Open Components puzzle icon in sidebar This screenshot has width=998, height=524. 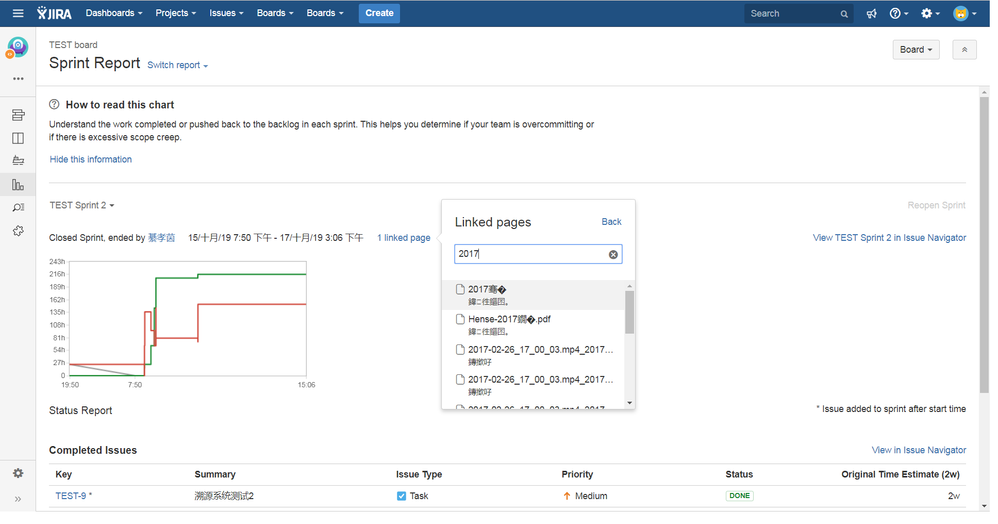tap(18, 231)
